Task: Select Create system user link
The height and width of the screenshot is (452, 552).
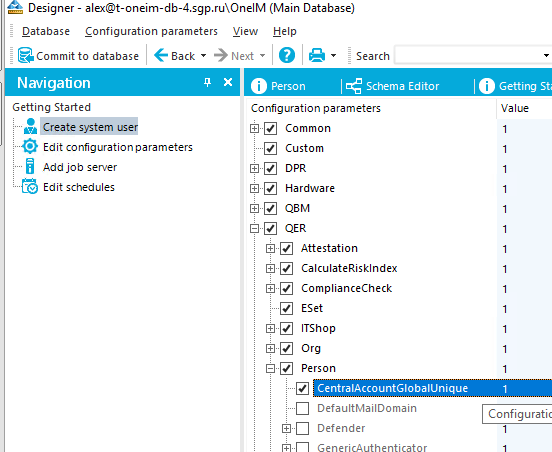Action: [90, 127]
